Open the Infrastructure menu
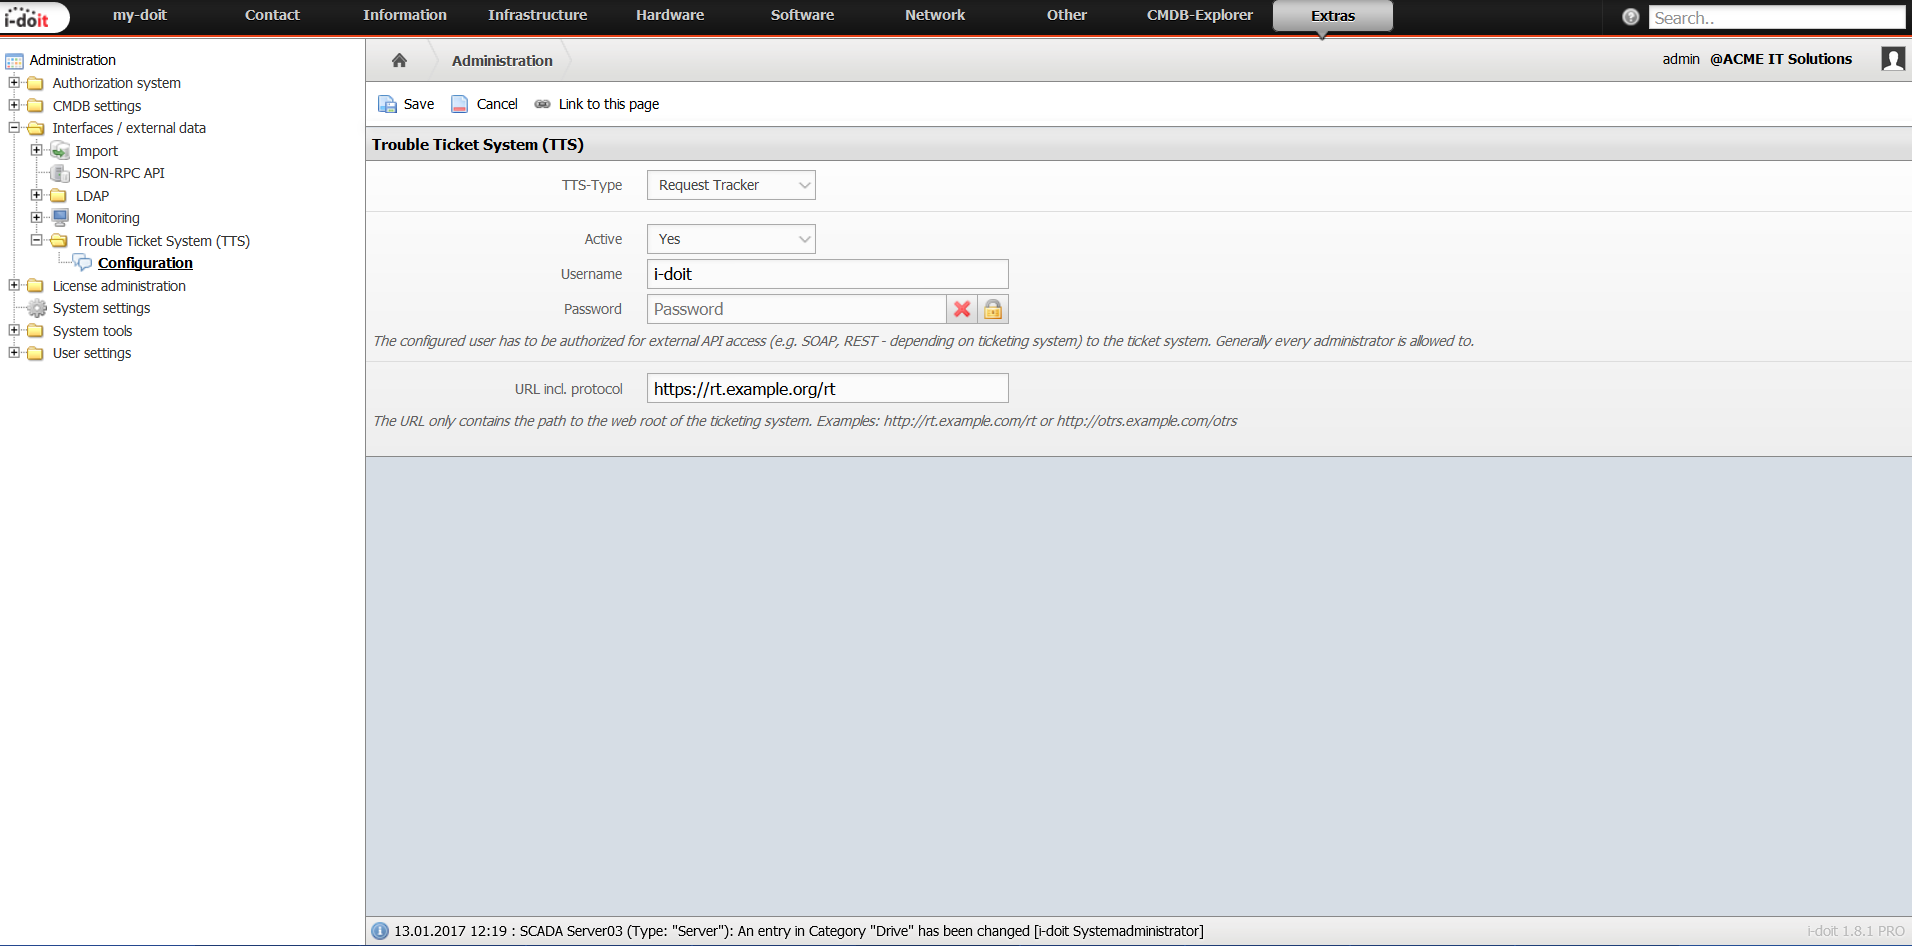Screen dimensions: 1912x946 tap(537, 15)
